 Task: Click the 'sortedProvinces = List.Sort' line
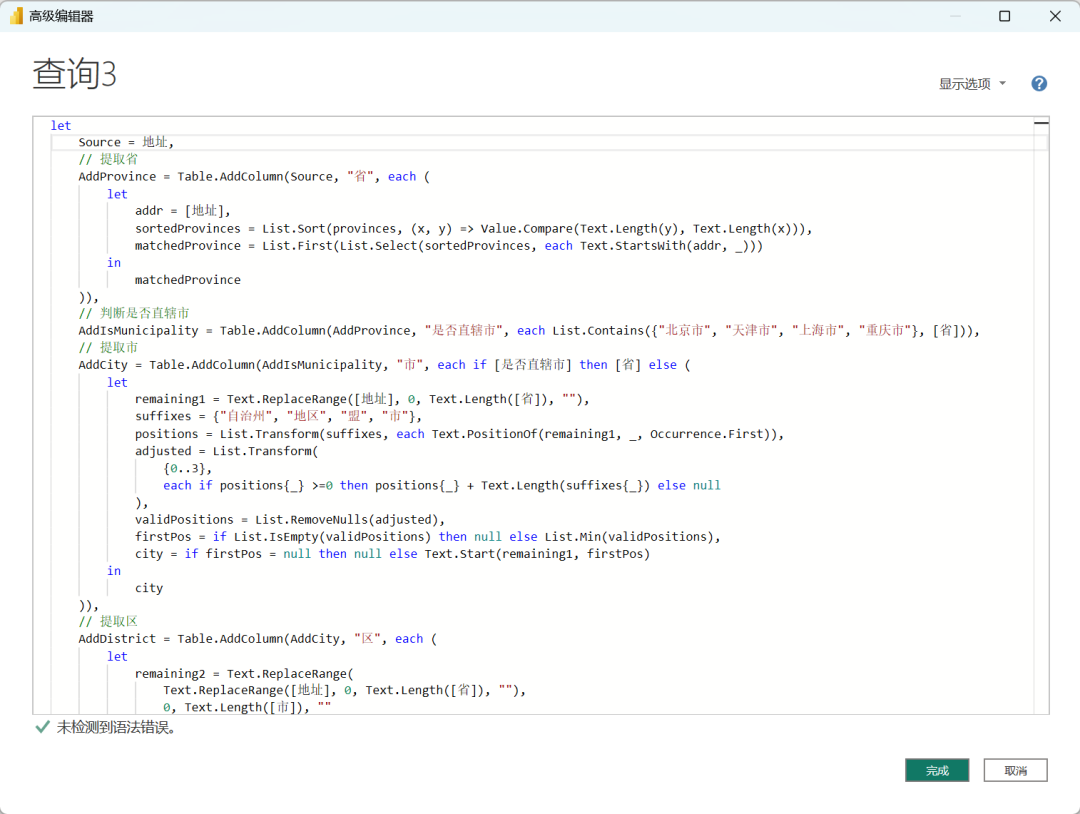tap(473, 228)
